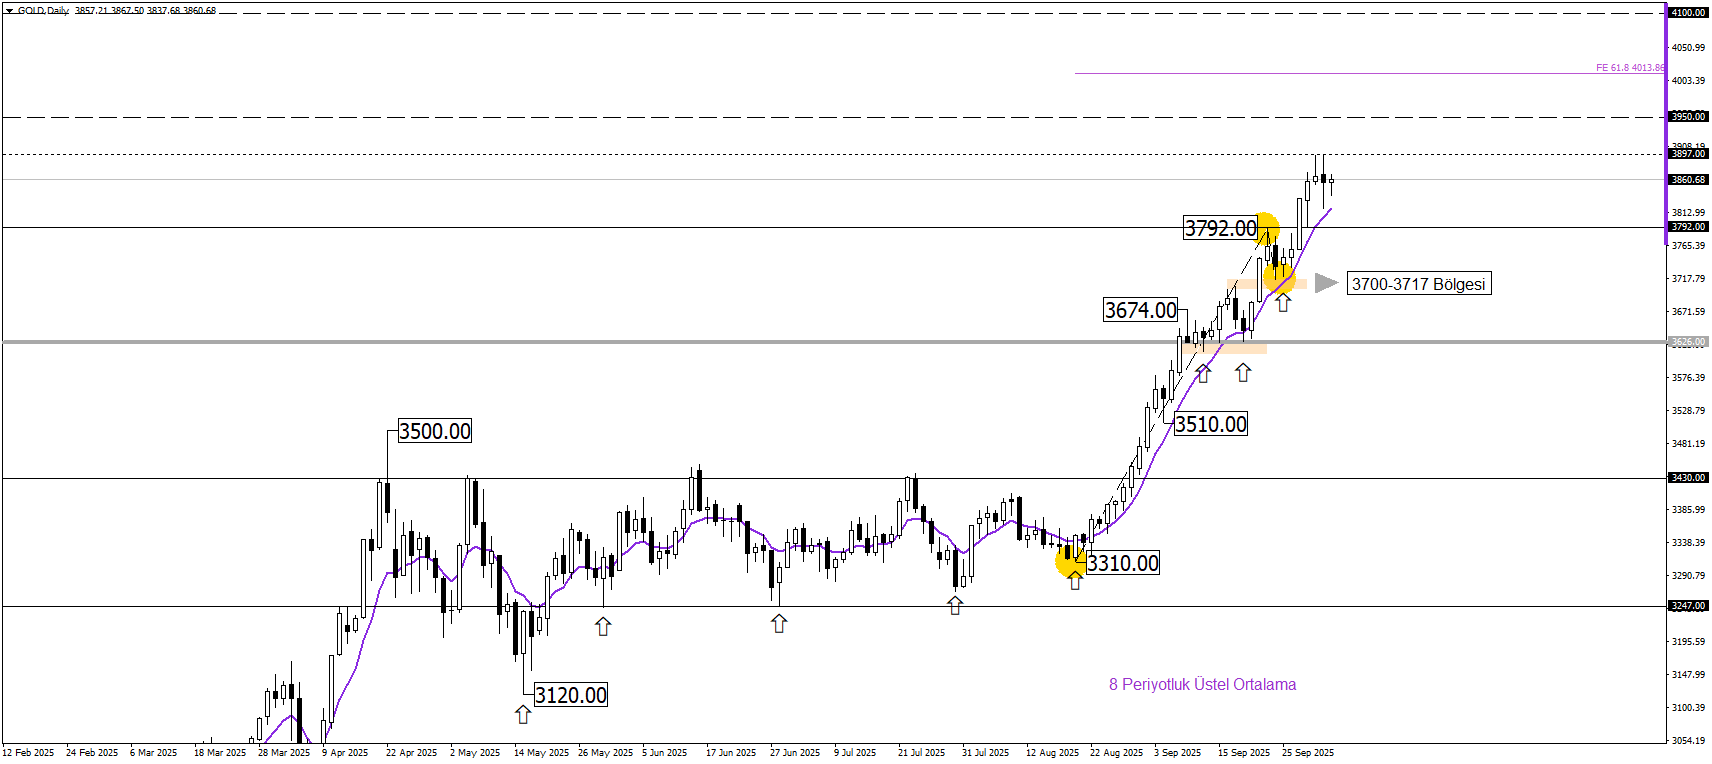Select the 3700-3717 Bölgesi text box

click(x=1418, y=284)
